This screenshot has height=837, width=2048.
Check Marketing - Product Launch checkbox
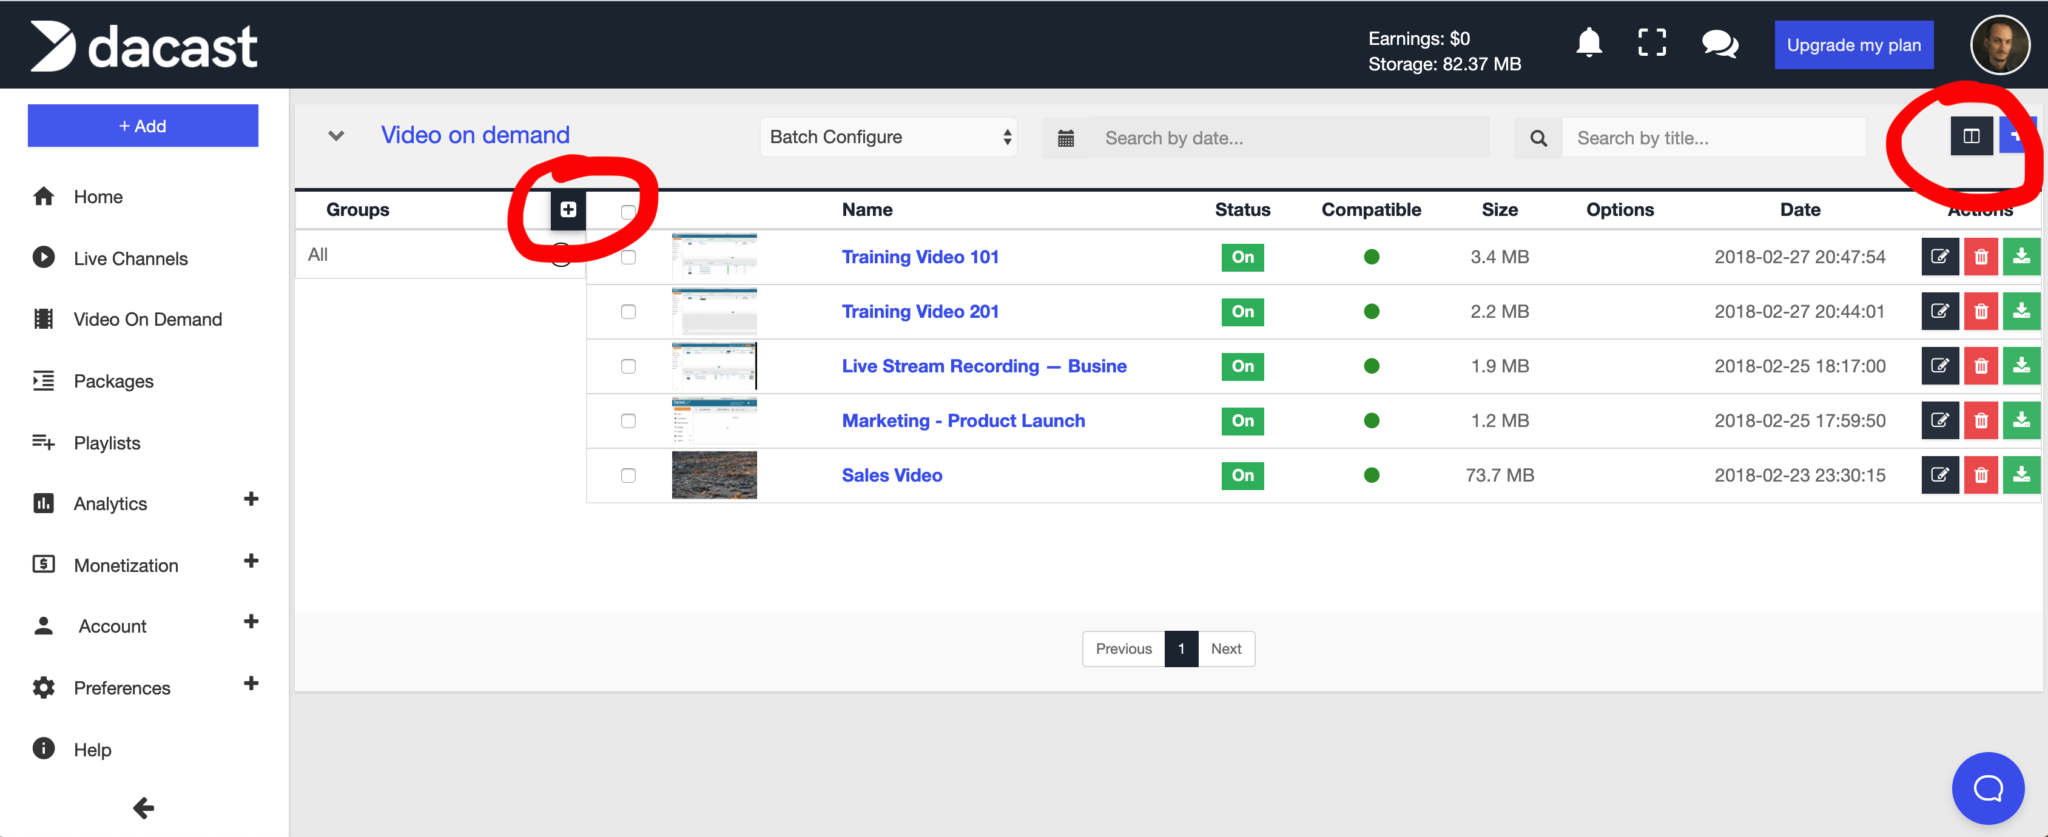coord(628,421)
